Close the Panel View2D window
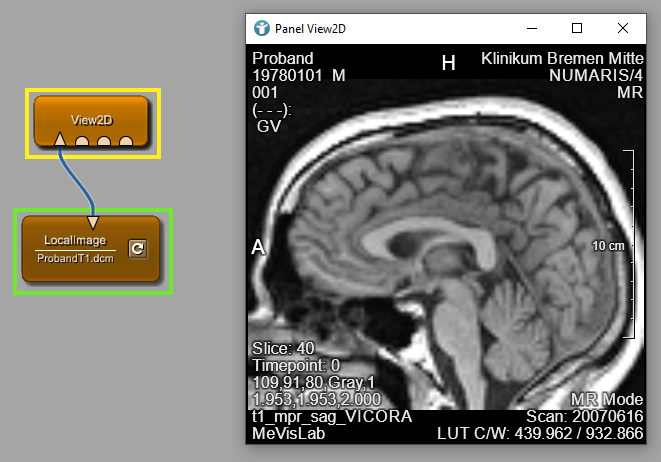This screenshot has height=462, width=661. (x=623, y=28)
